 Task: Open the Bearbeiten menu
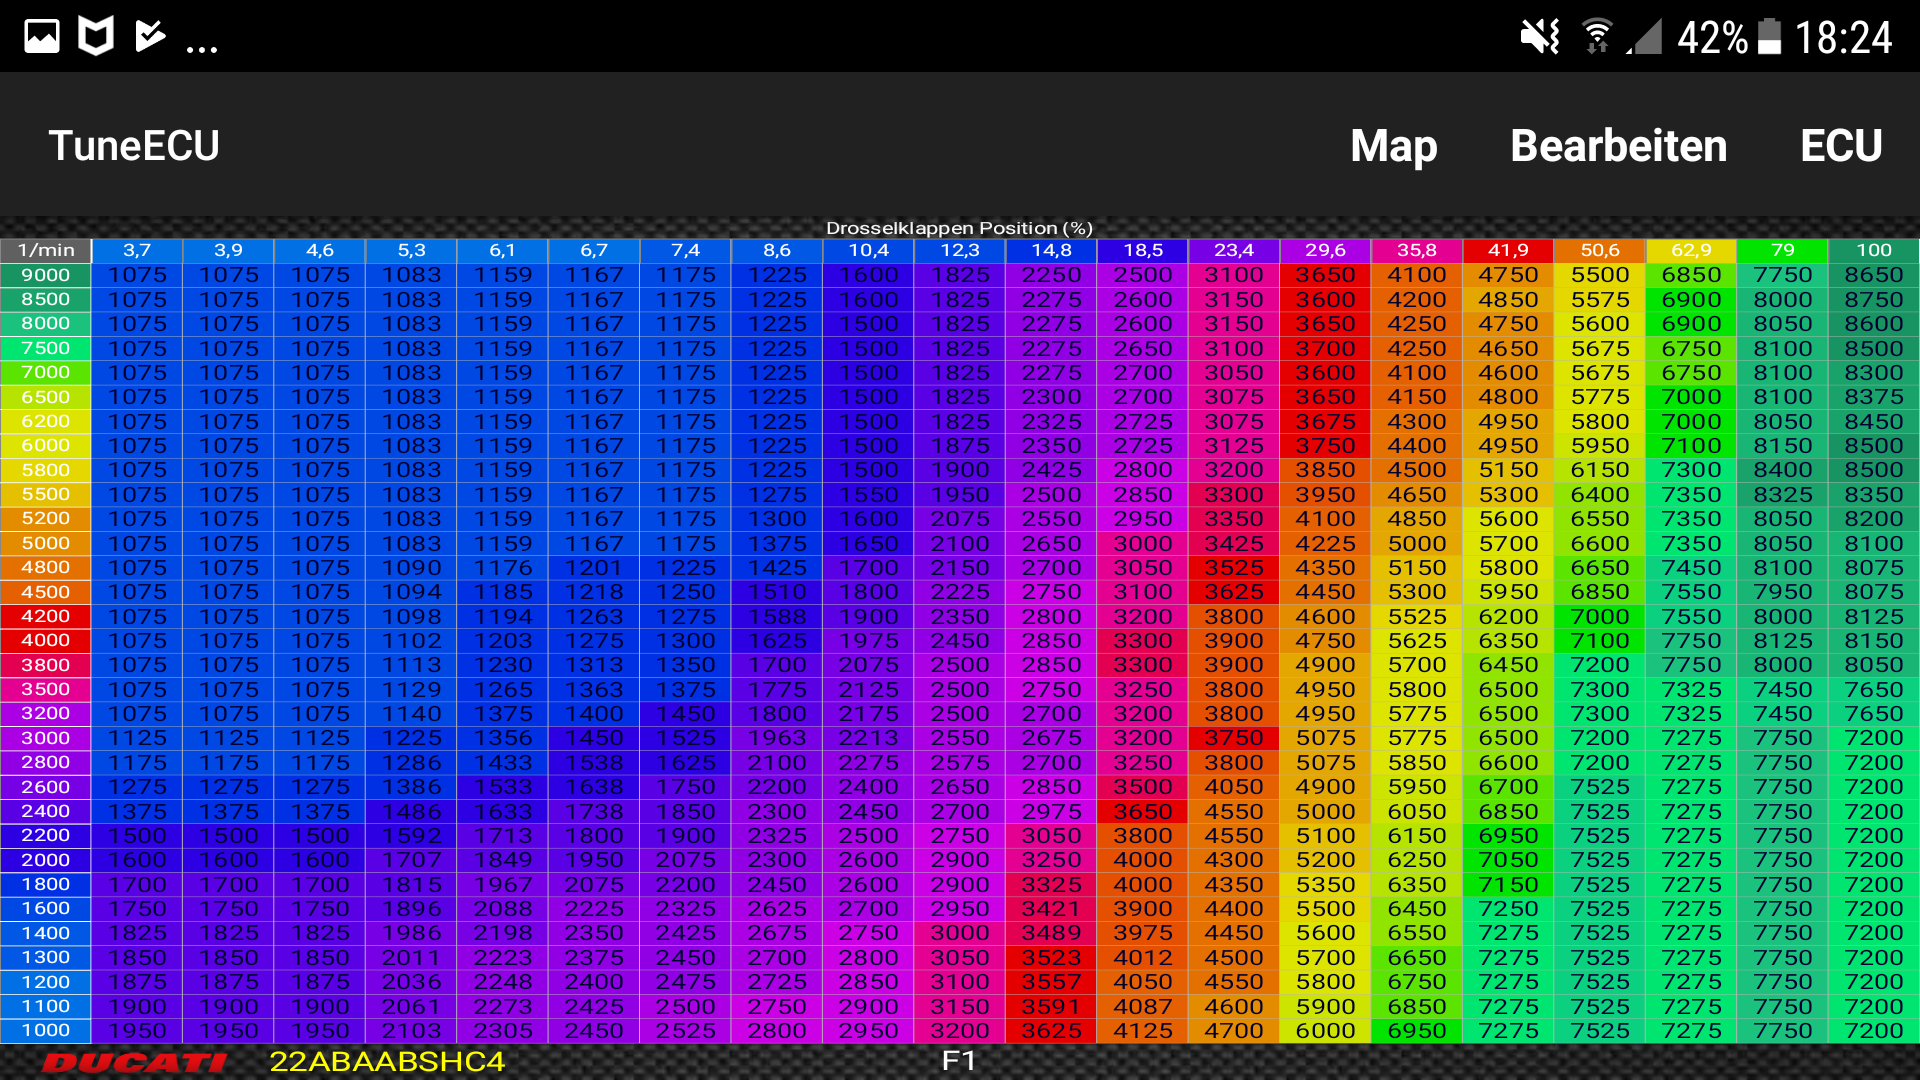[x=1618, y=146]
